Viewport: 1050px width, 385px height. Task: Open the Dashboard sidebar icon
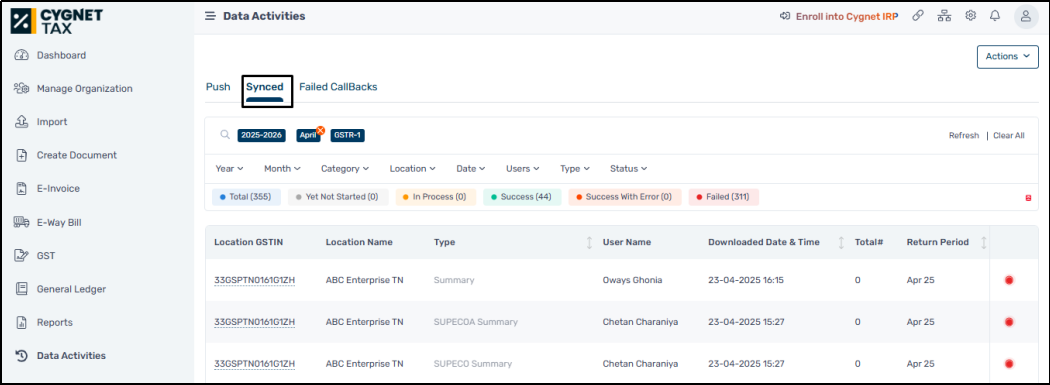(21, 55)
